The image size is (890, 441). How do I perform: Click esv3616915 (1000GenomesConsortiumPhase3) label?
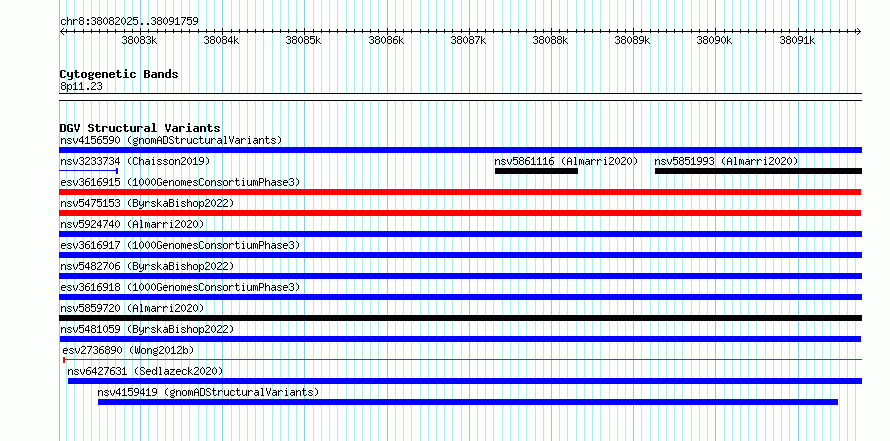180,182
